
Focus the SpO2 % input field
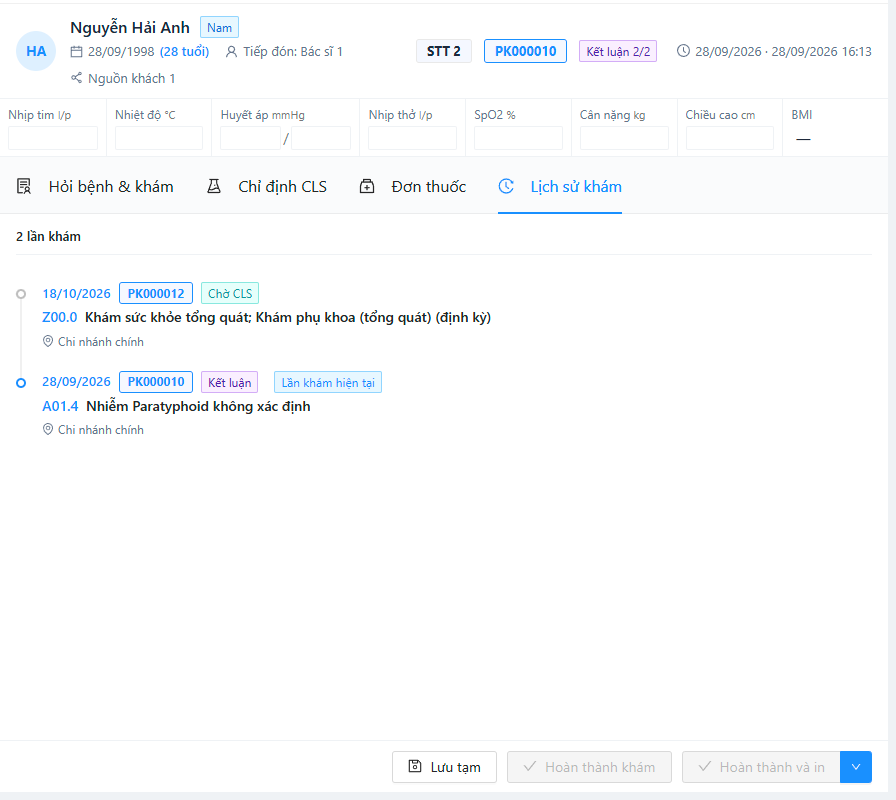coord(518,138)
